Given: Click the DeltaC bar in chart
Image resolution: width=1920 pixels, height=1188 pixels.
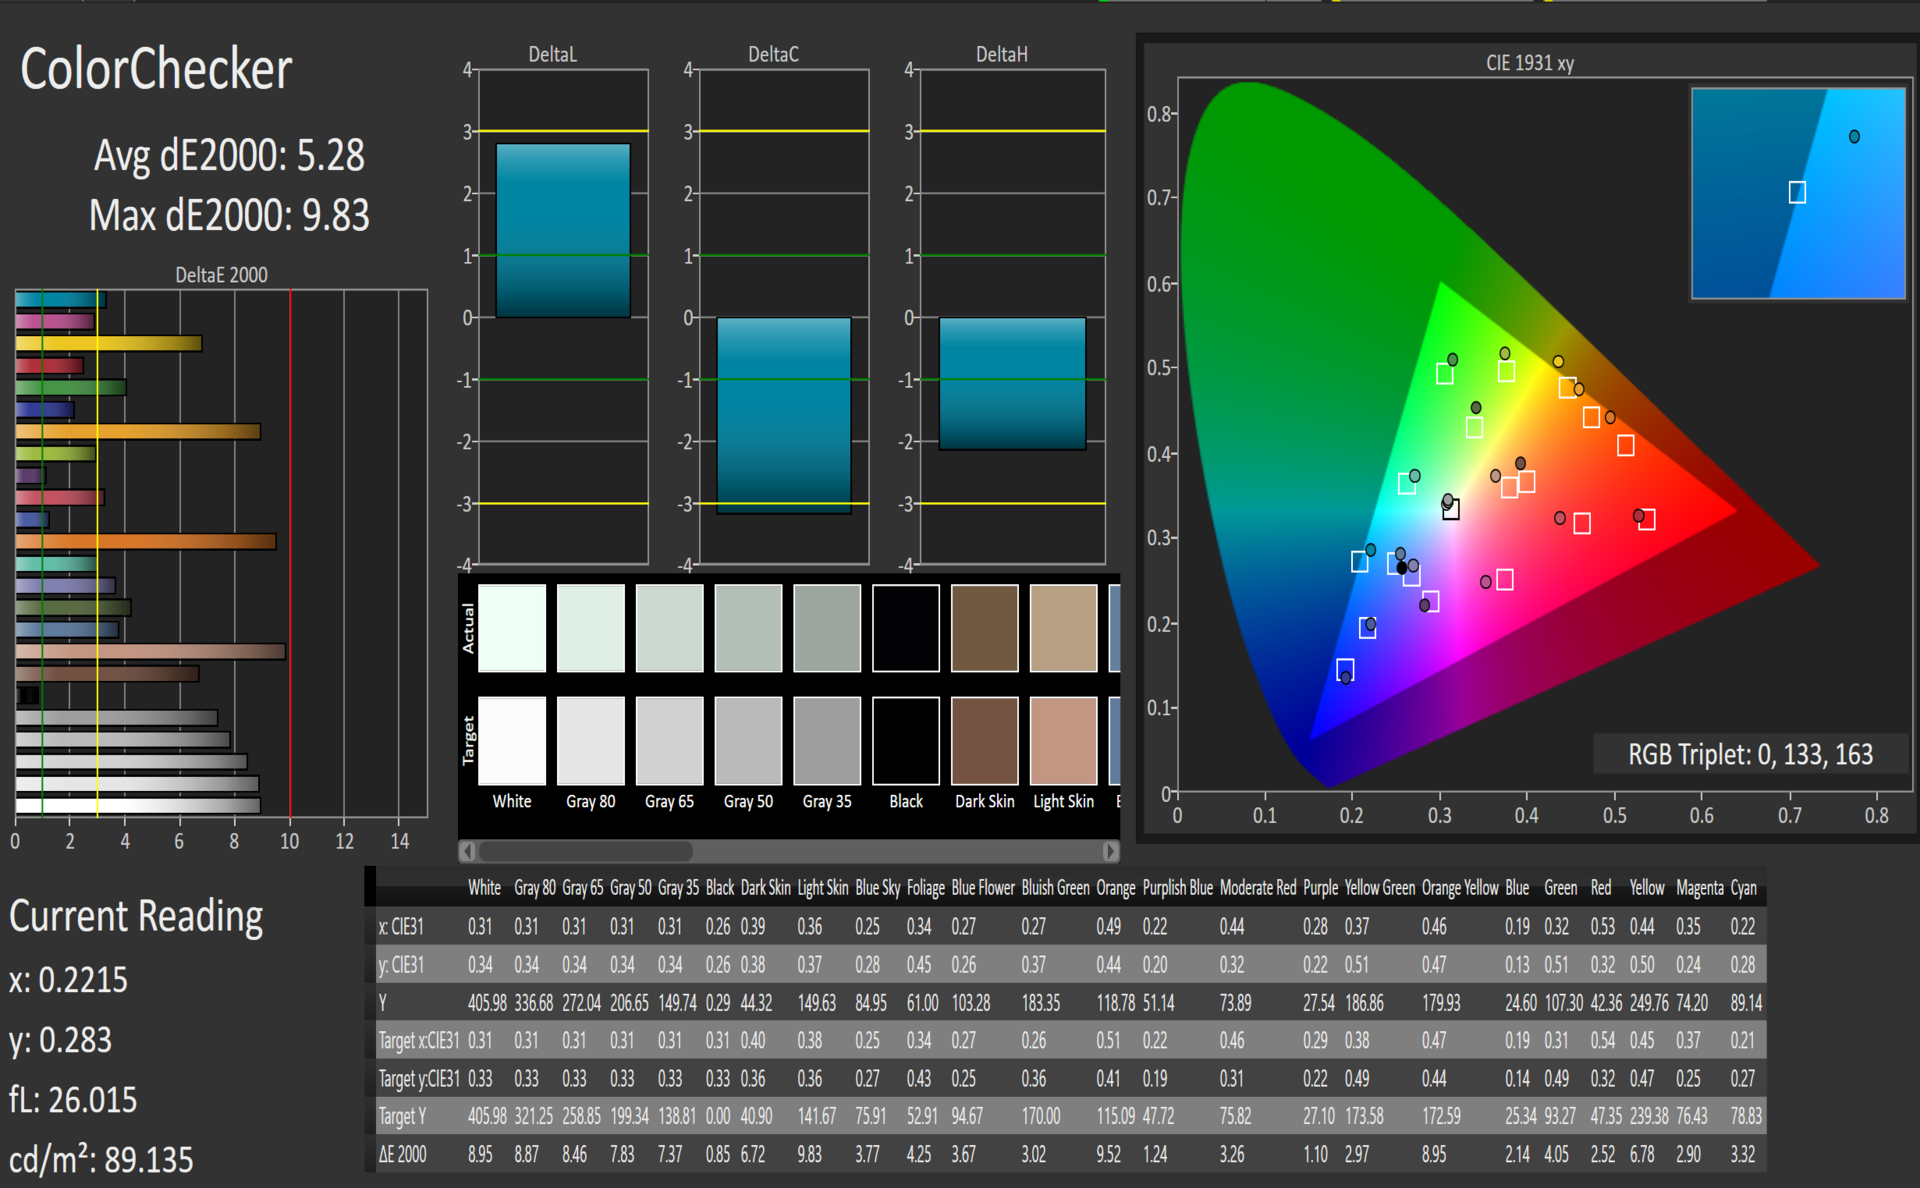Looking at the screenshot, I should (x=783, y=415).
